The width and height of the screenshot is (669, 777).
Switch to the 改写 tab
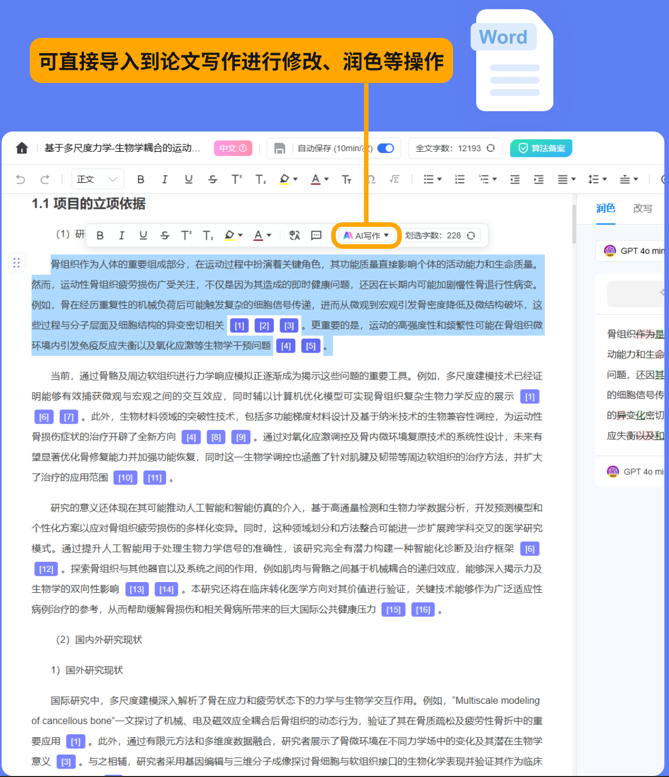pyautogui.click(x=643, y=209)
